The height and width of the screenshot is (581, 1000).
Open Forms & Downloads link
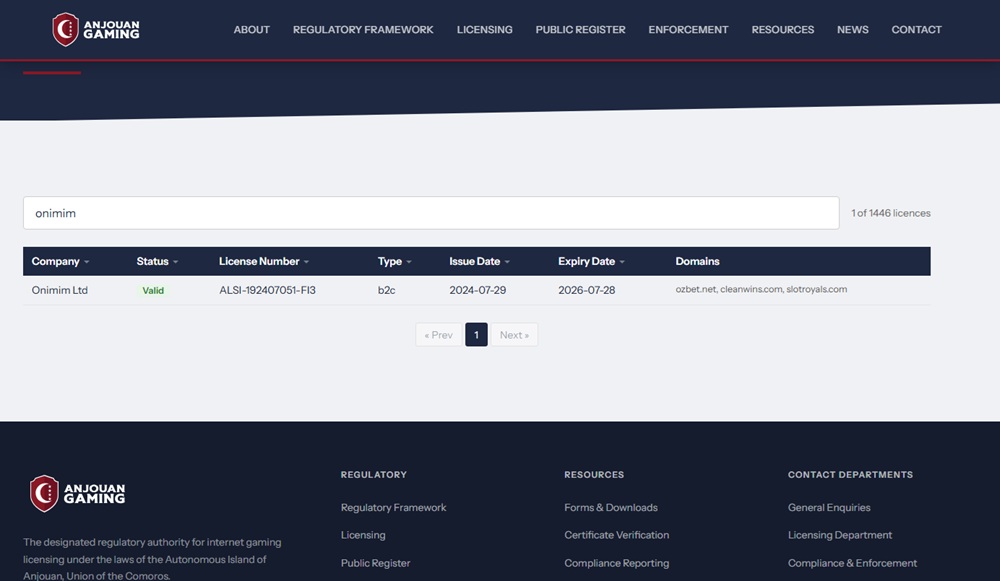611,508
